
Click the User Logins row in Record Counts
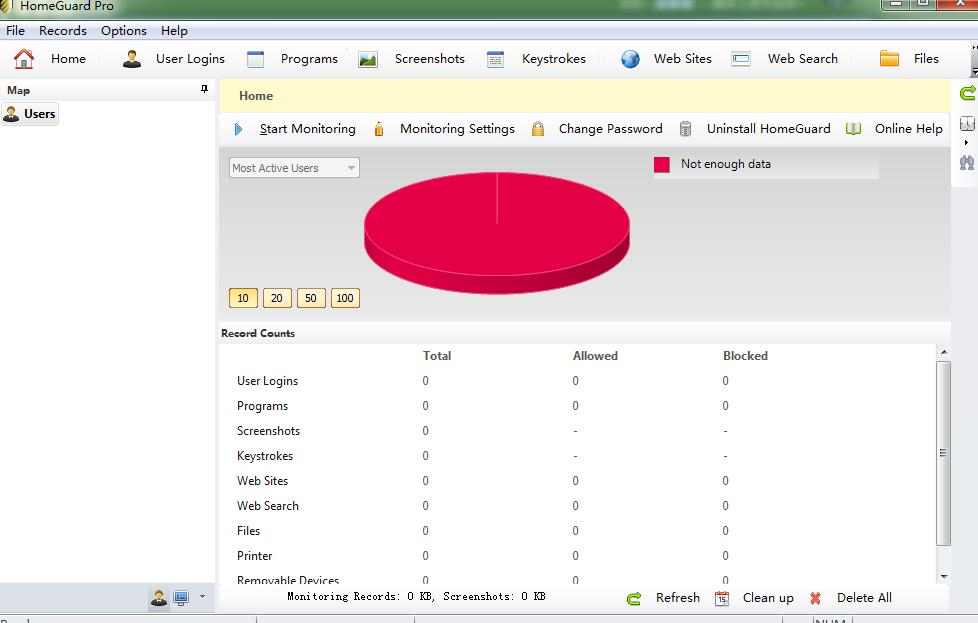579,381
